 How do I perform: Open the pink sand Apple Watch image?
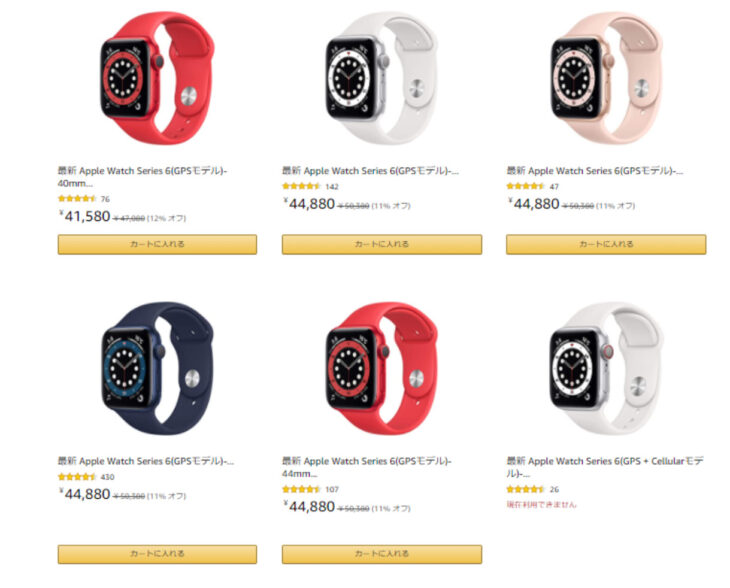606,78
